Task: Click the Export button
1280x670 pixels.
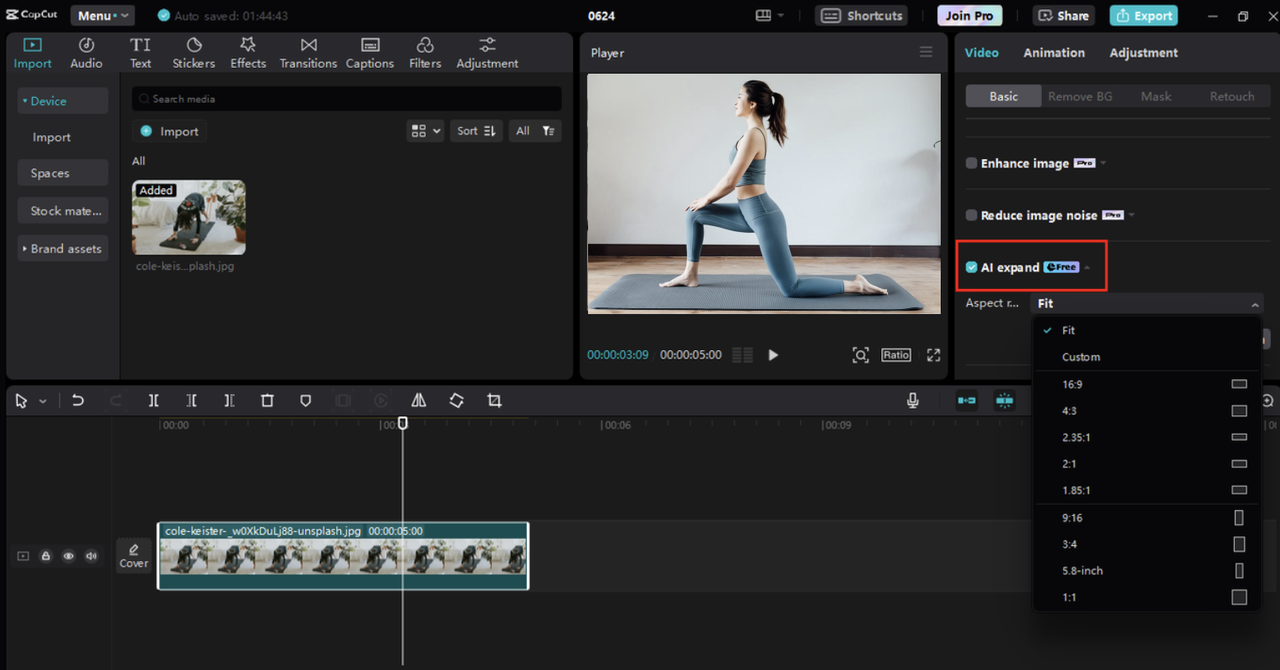Action: (x=1143, y=16)
